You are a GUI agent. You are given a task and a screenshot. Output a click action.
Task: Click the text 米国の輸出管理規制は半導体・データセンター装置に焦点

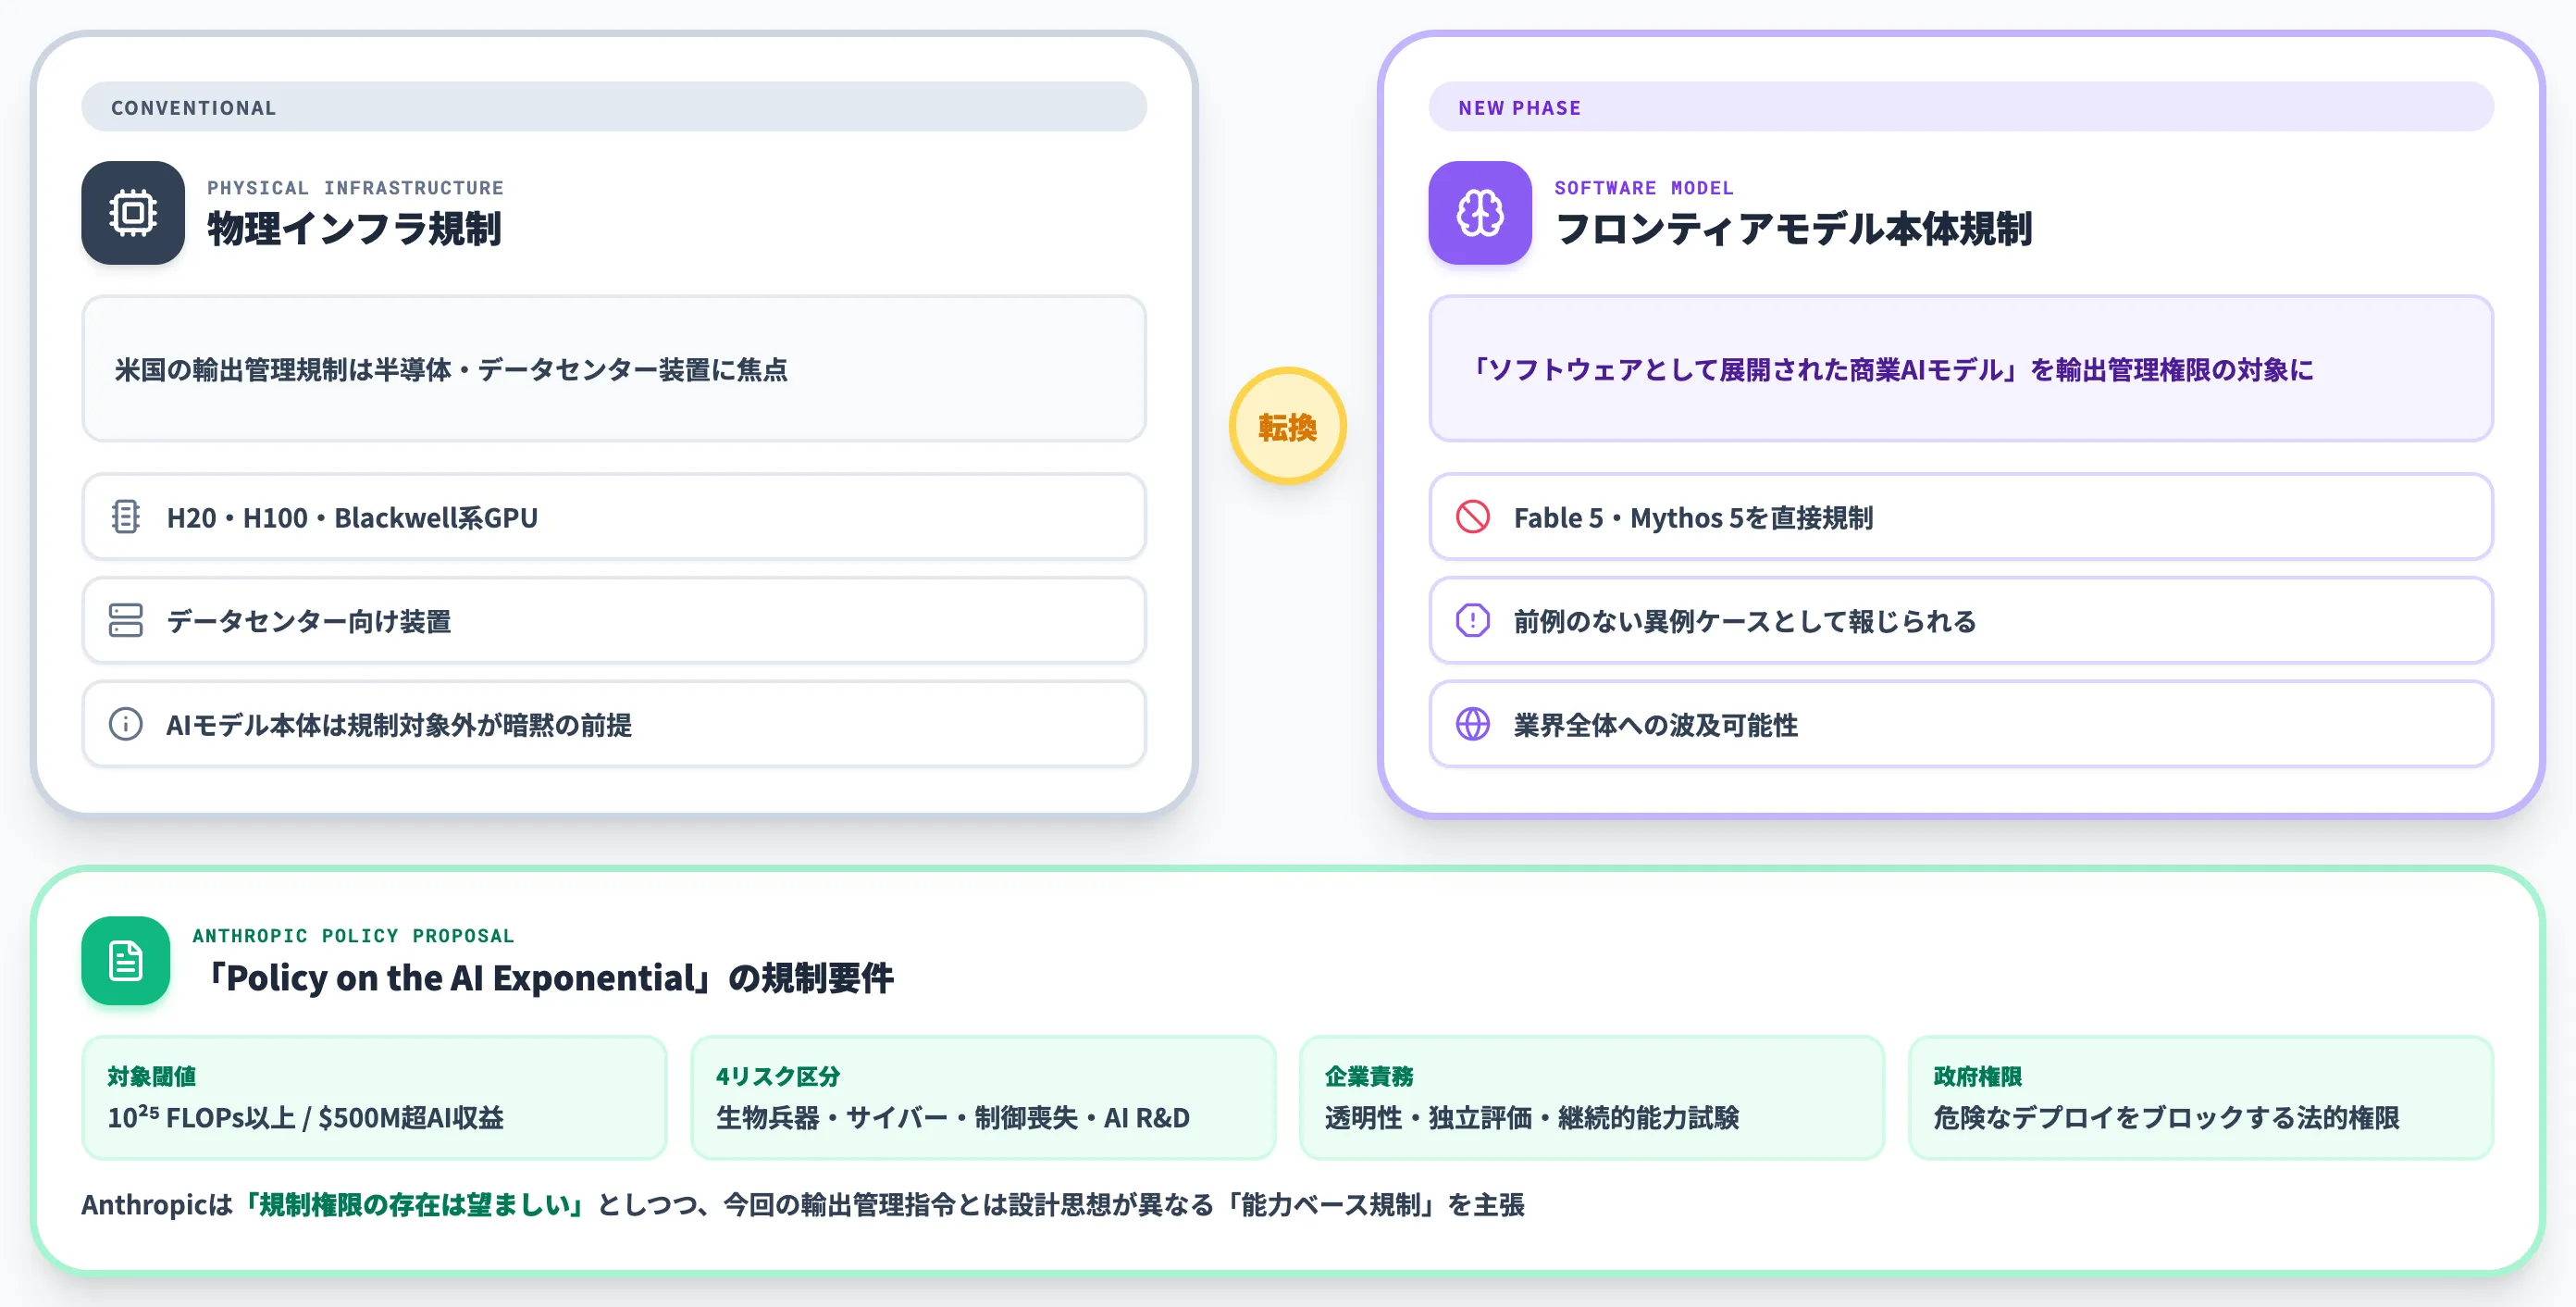[451, 370]
